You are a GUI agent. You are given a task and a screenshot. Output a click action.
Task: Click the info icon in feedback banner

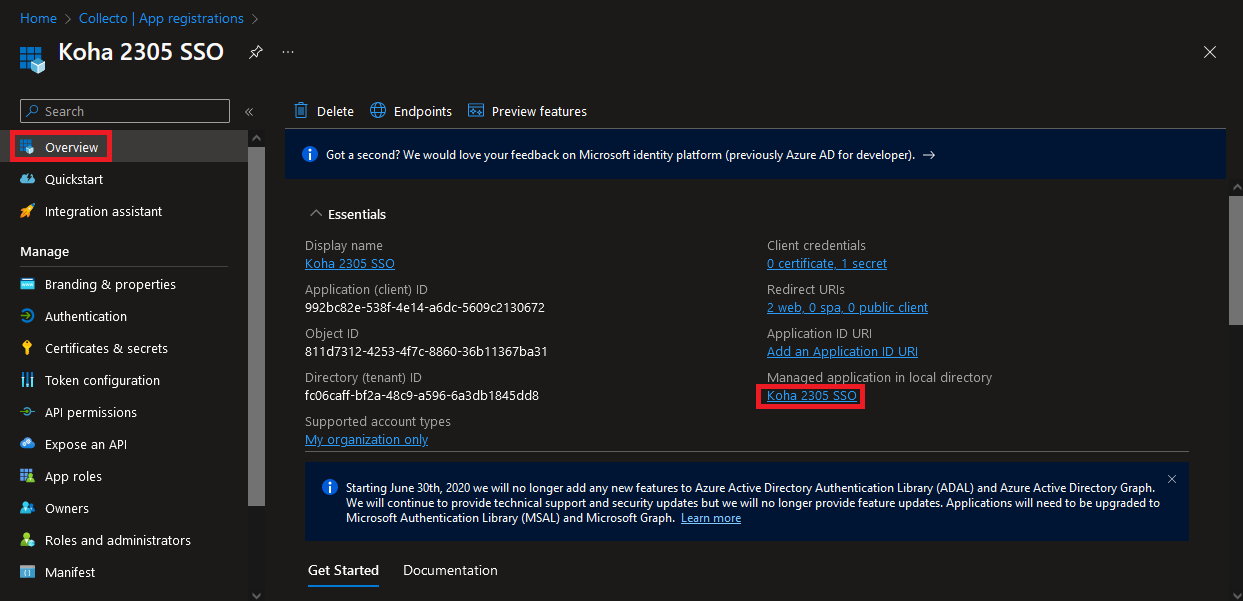[x=310, y=154]
